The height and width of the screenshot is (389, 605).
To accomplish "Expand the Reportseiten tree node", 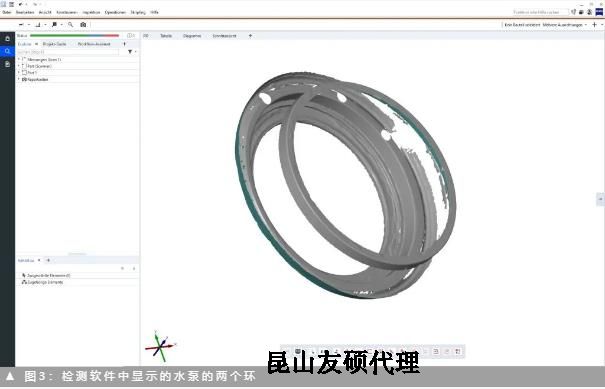I will (x=19, y=79).
